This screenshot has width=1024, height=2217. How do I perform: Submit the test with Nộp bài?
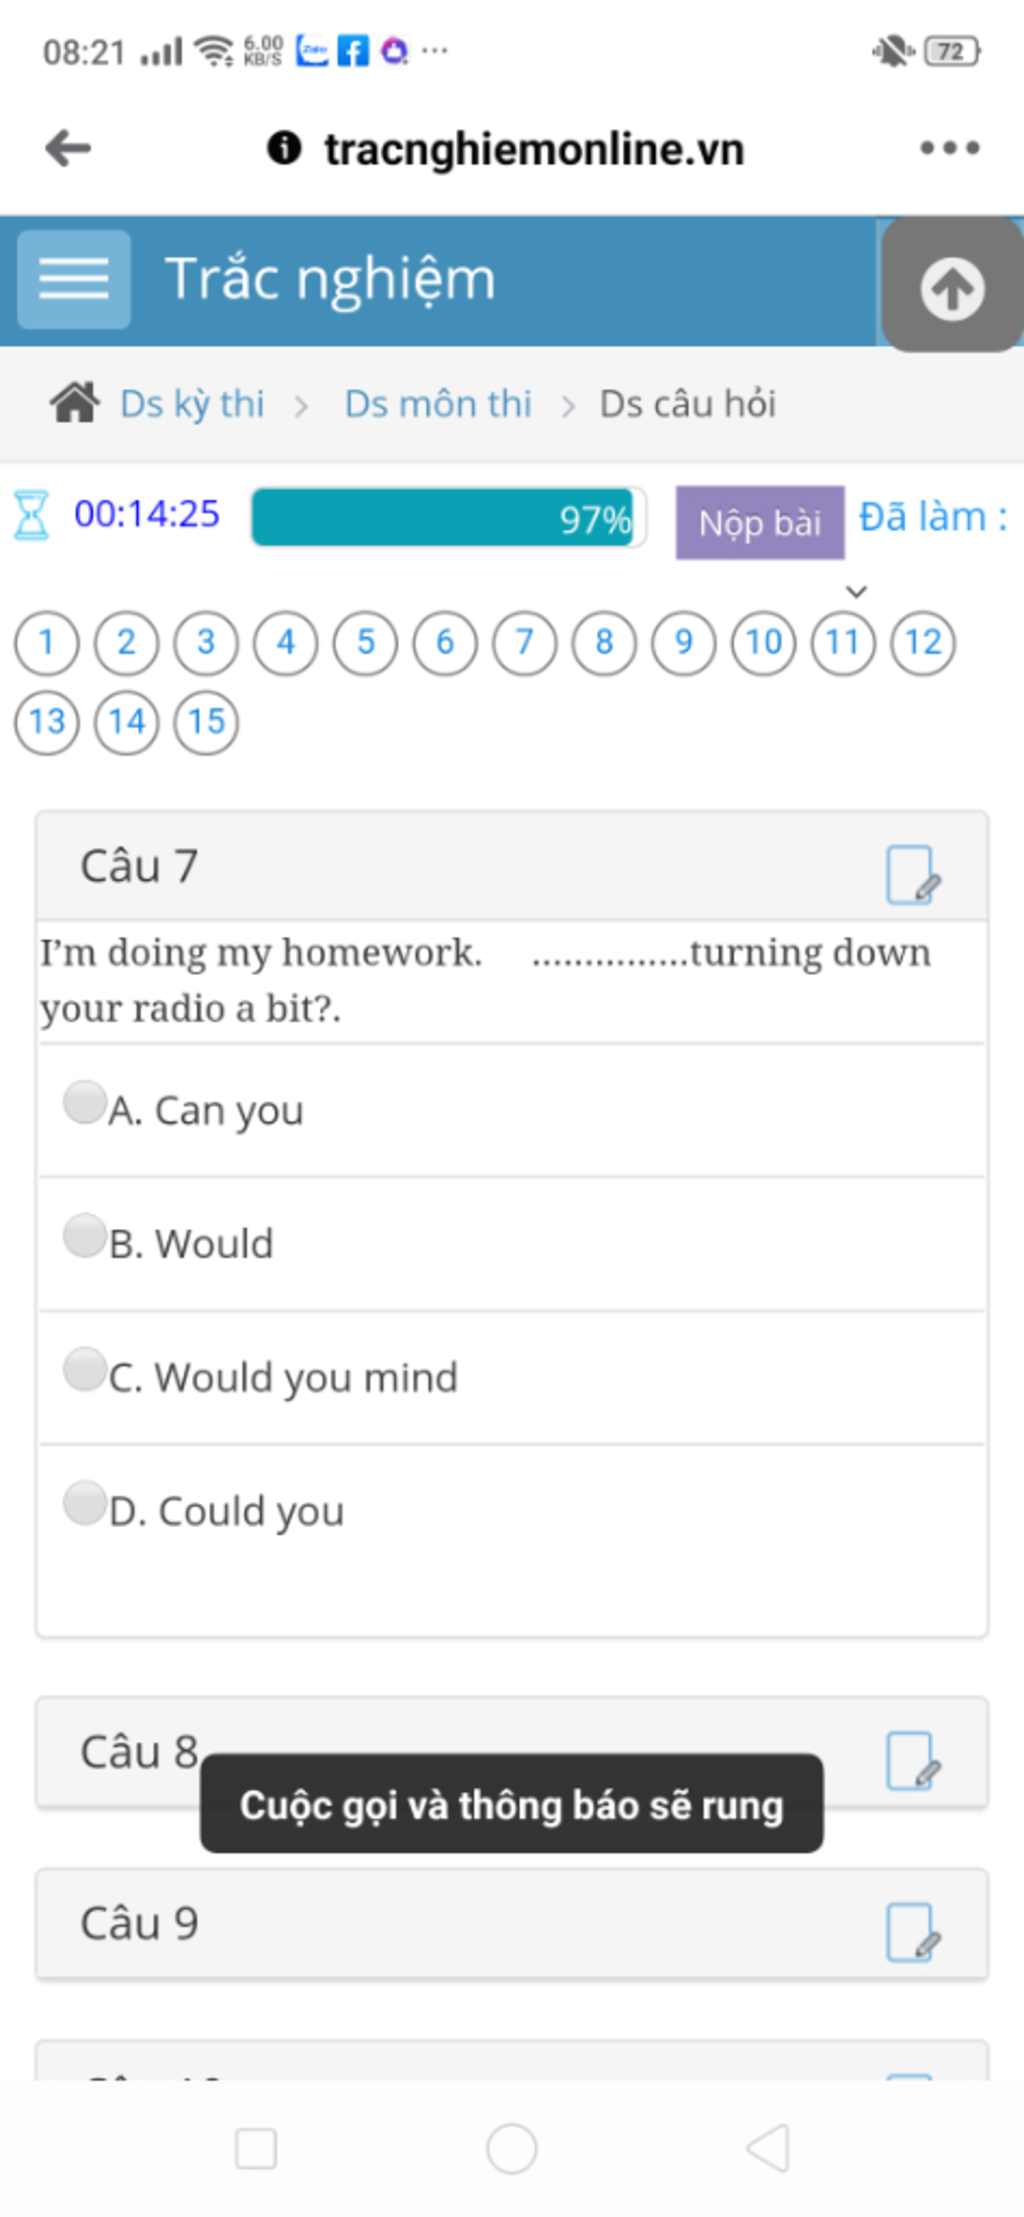[x=760, y=522]
